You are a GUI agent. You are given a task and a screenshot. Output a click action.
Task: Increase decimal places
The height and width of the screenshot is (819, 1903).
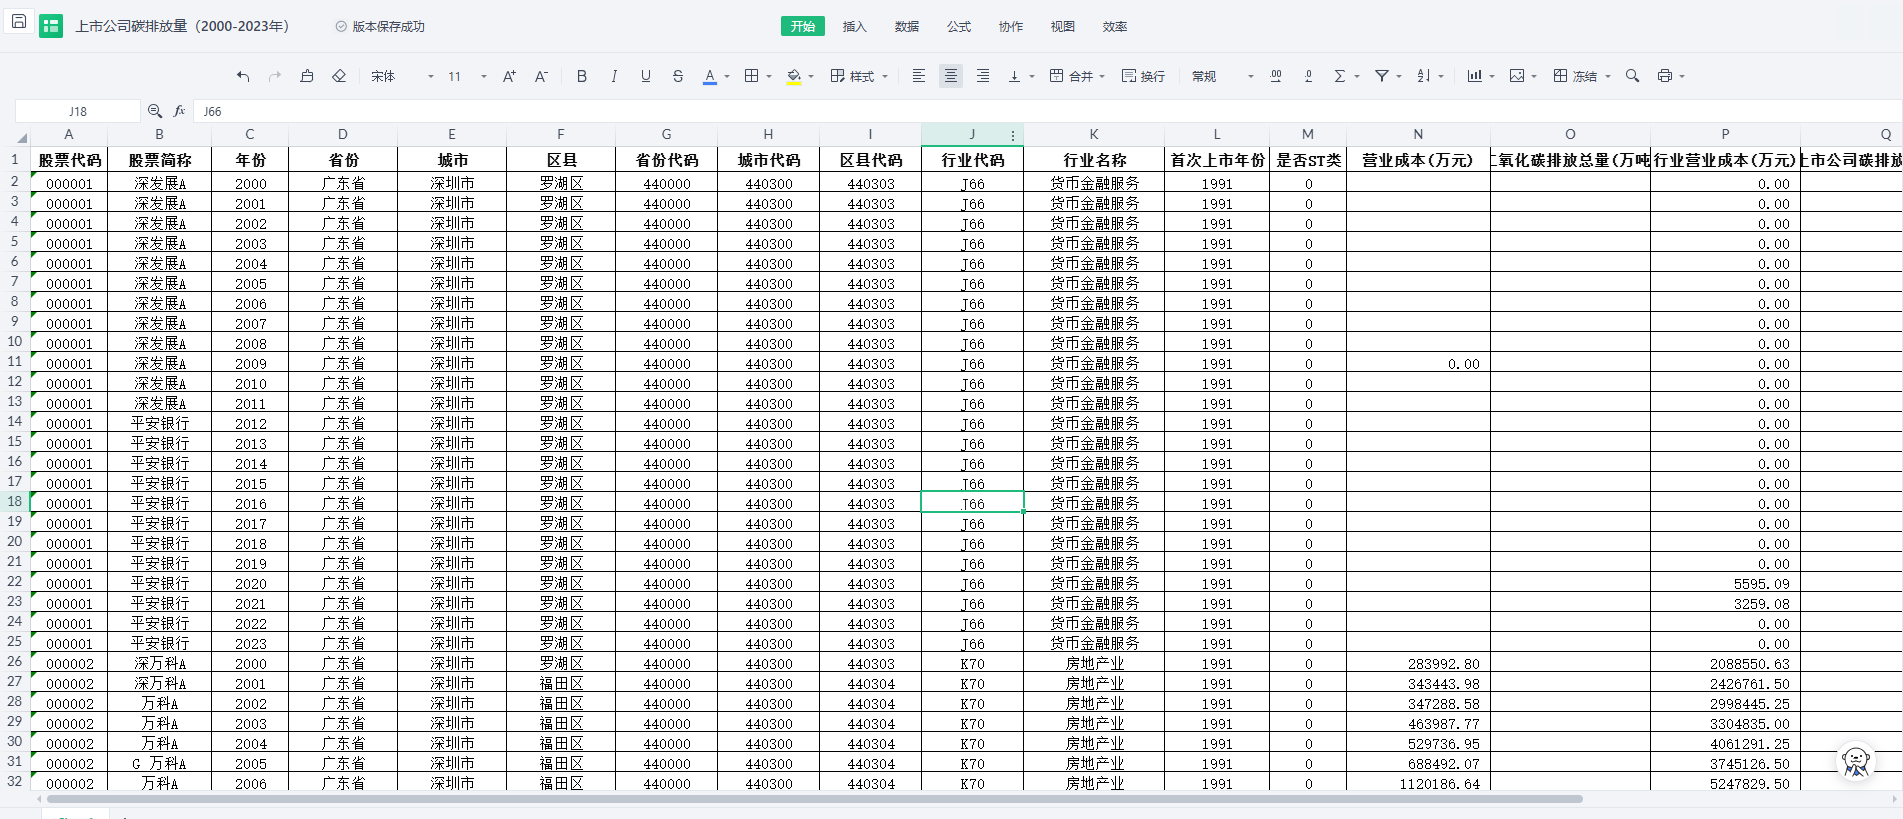1276,76
